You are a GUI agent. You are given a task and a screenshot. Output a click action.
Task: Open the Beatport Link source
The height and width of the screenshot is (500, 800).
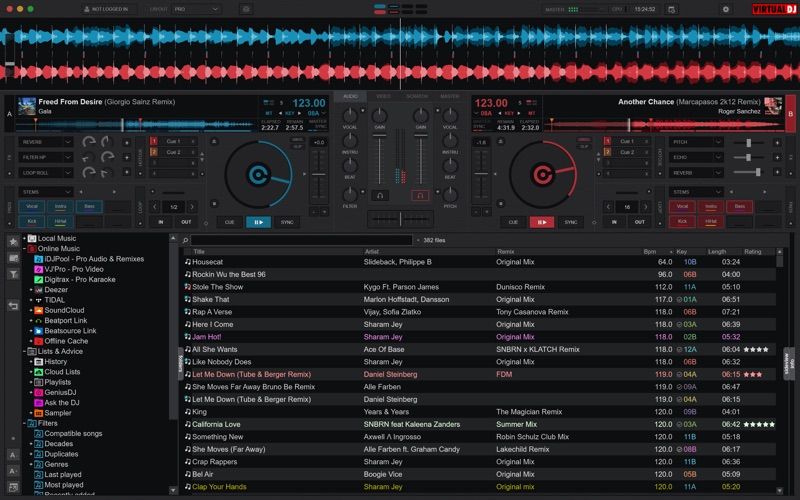point(65,320)
